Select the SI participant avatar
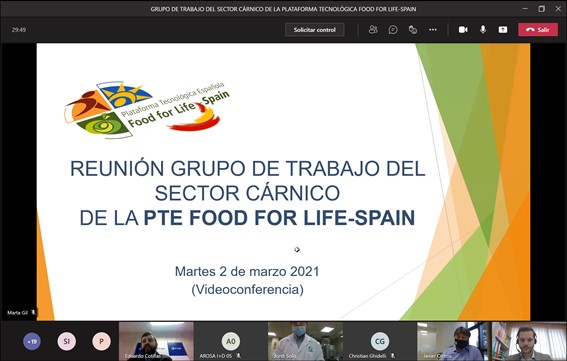 coord(67,341)
